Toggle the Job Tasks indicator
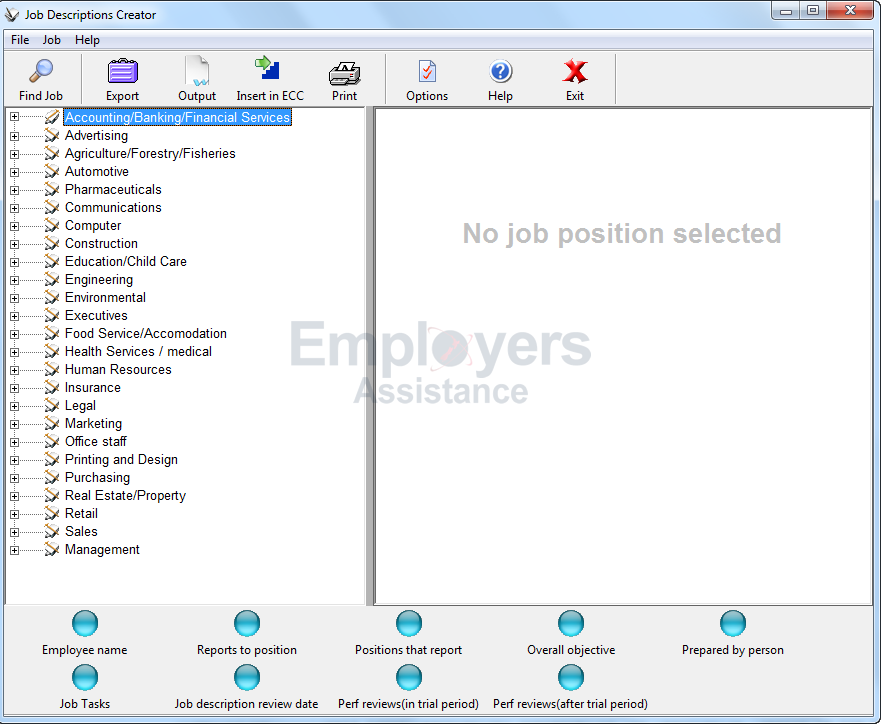 (85, 678)
